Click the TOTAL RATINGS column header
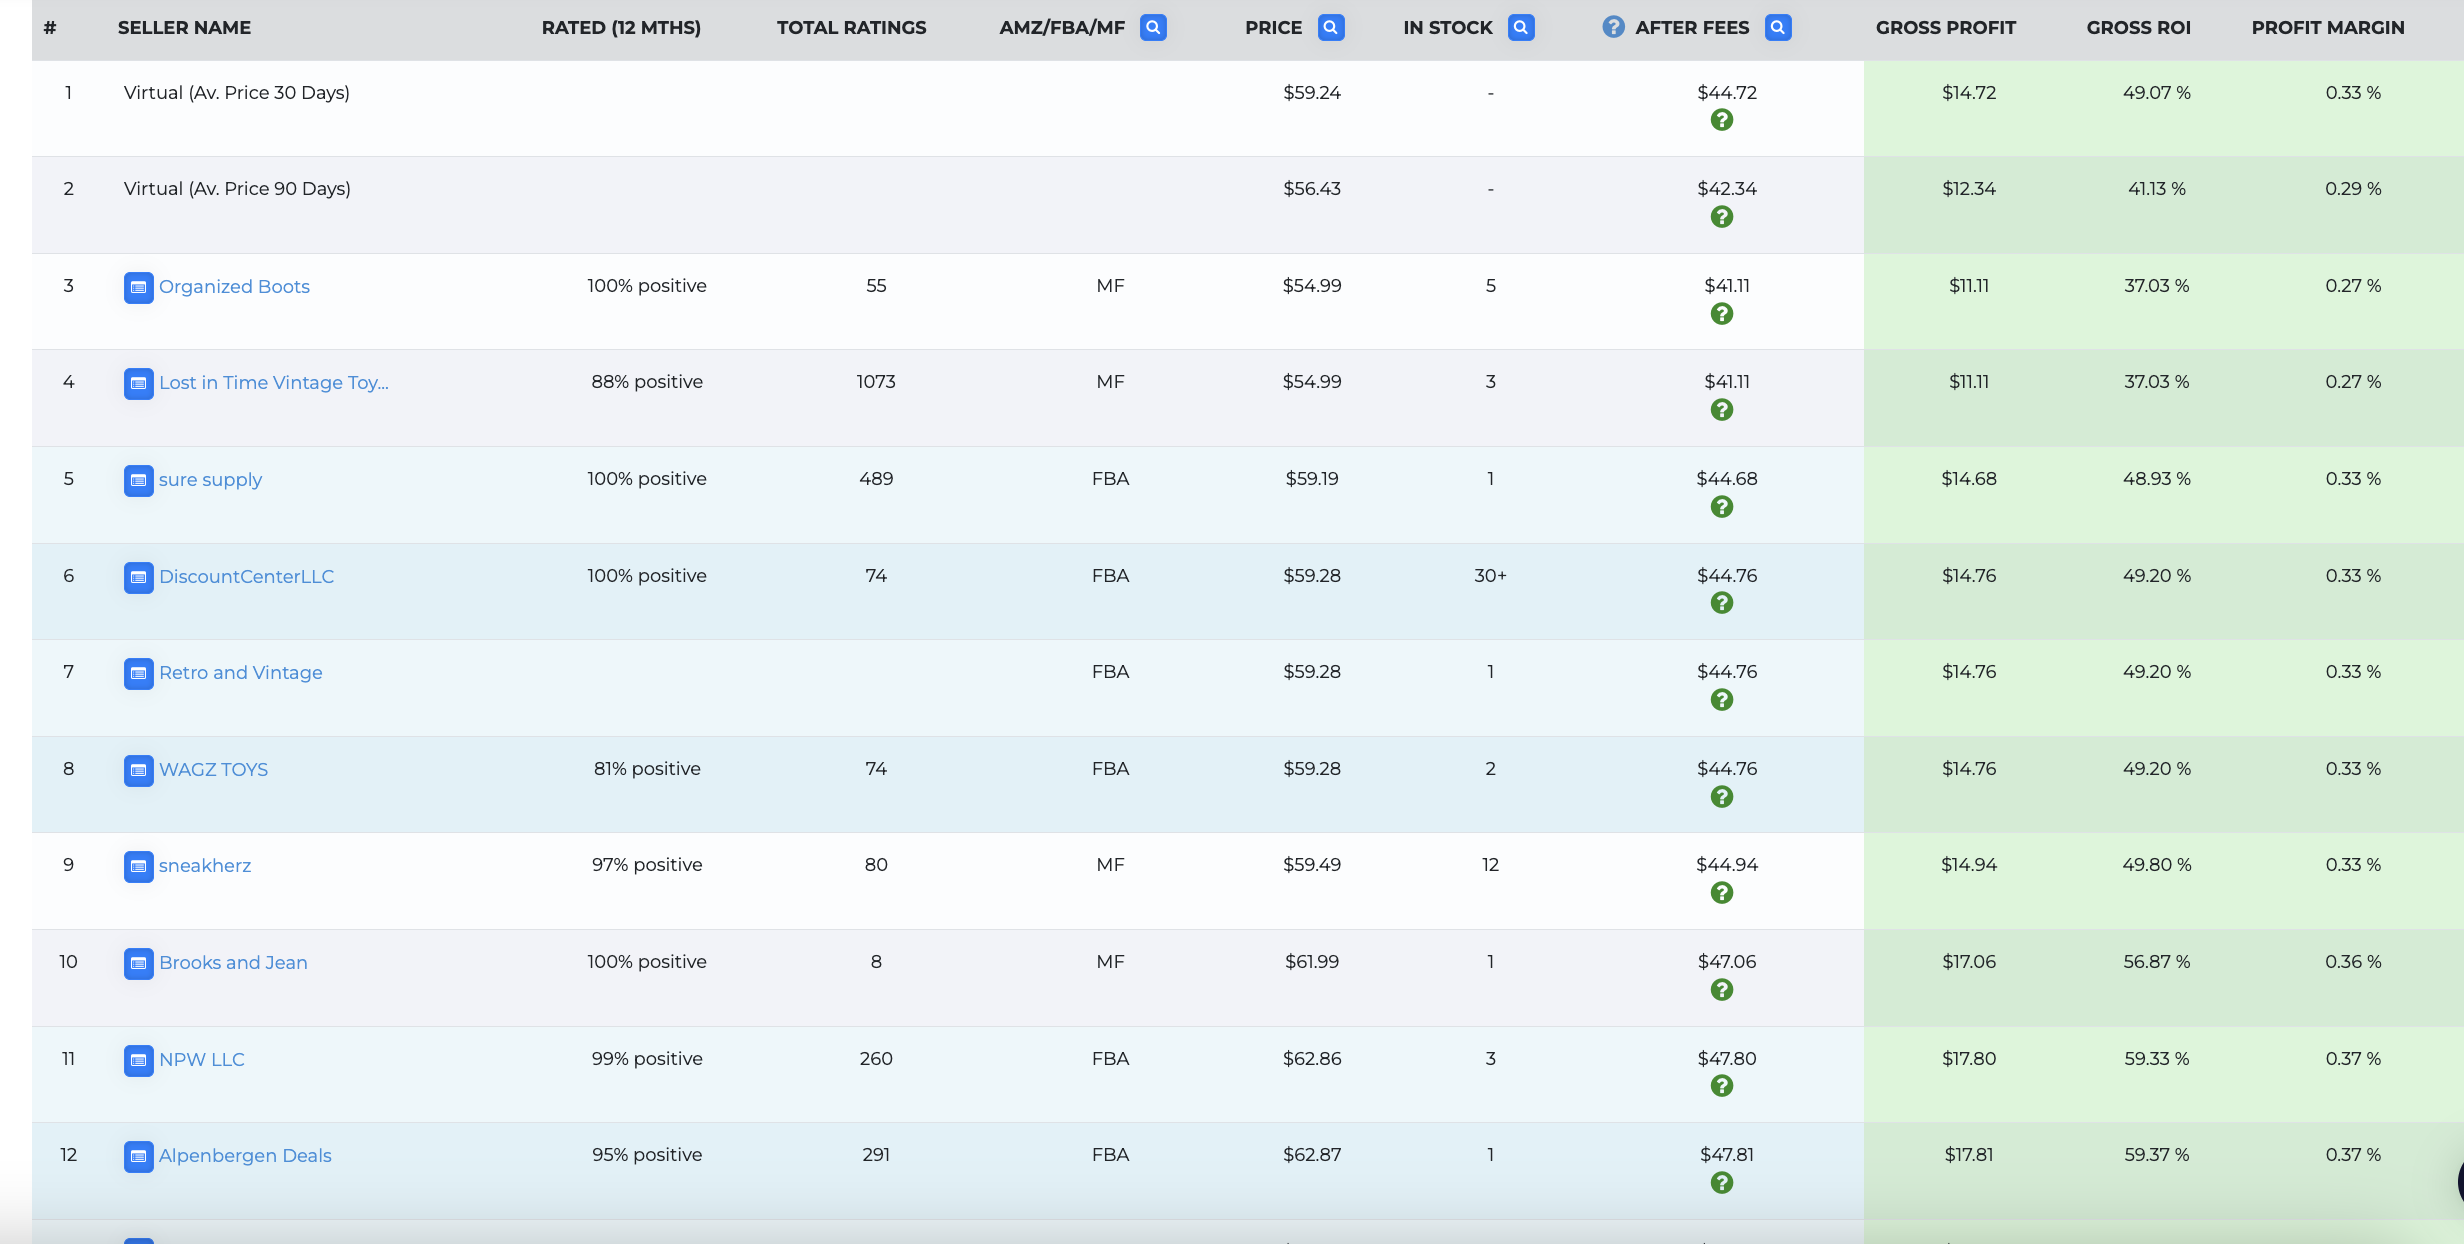Image resolution: width=2464 pixels, height=1244 pixels. coord(851,28)
